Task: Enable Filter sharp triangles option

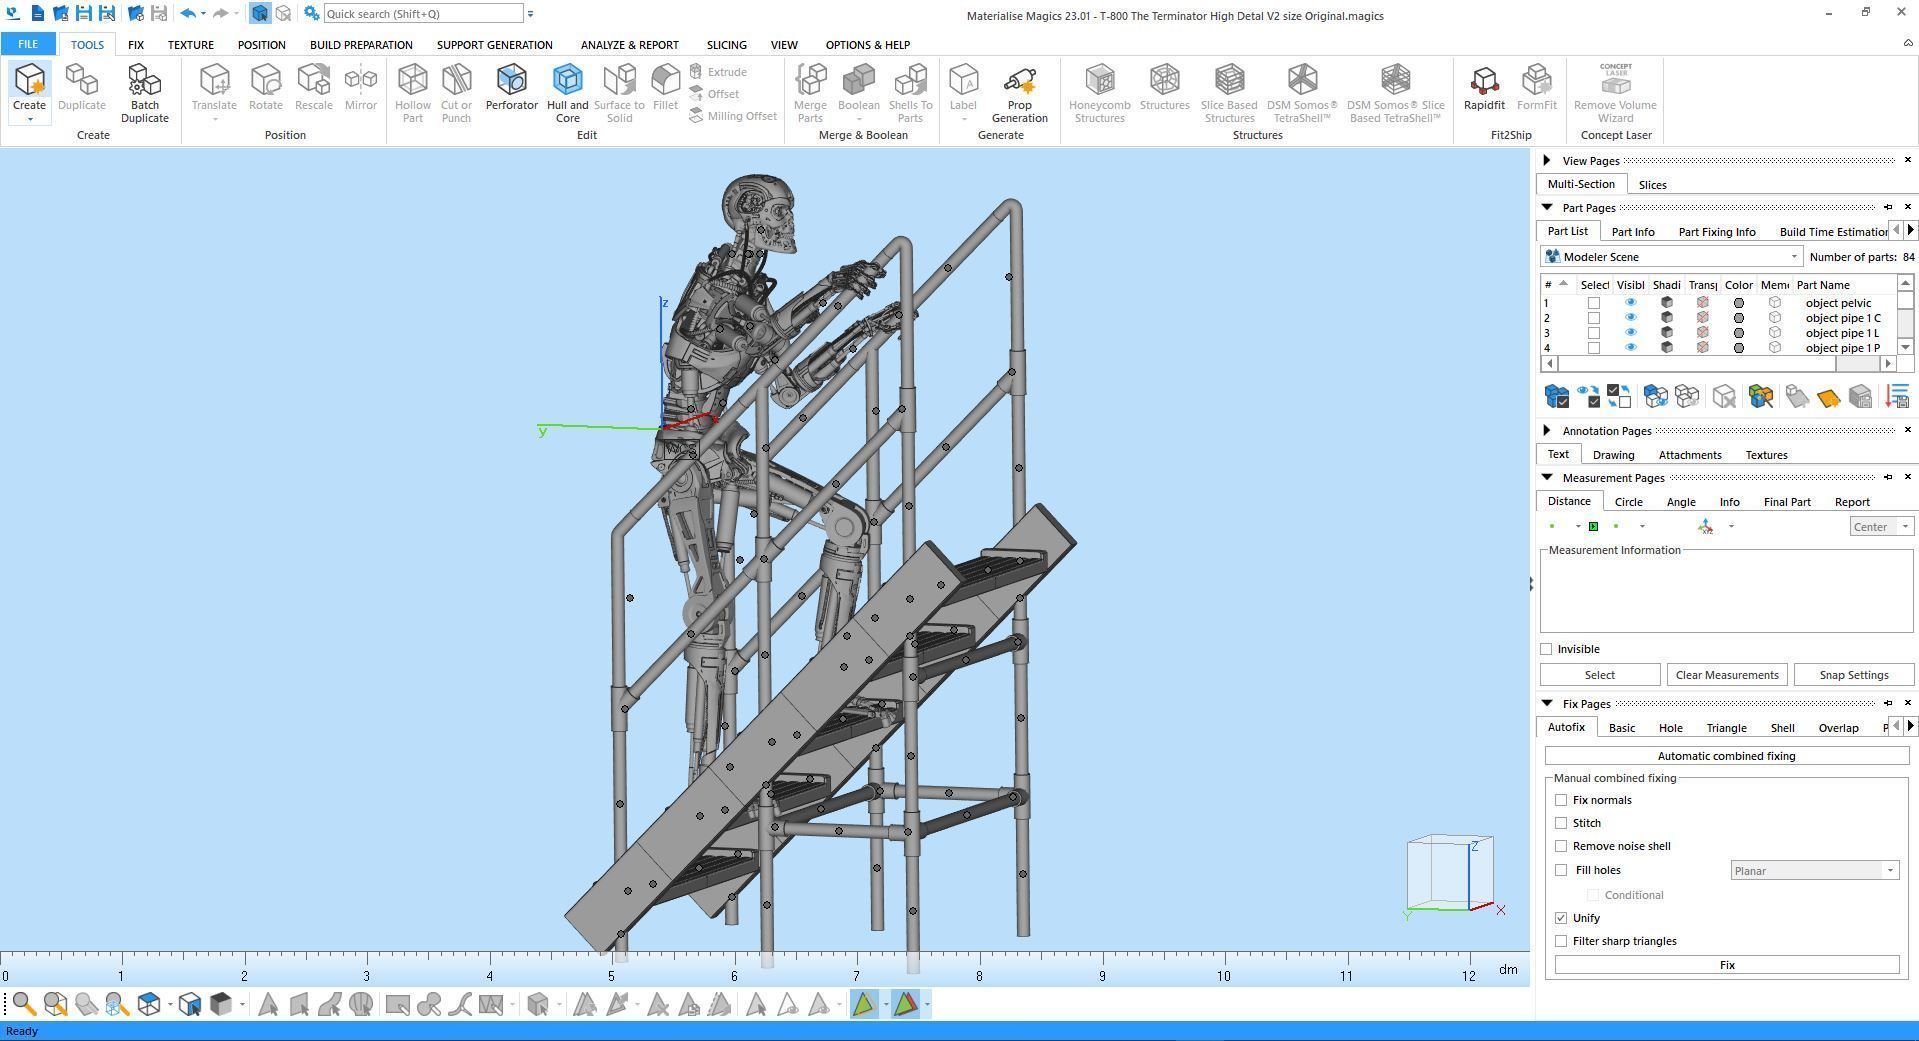Action: (1561, 941)
